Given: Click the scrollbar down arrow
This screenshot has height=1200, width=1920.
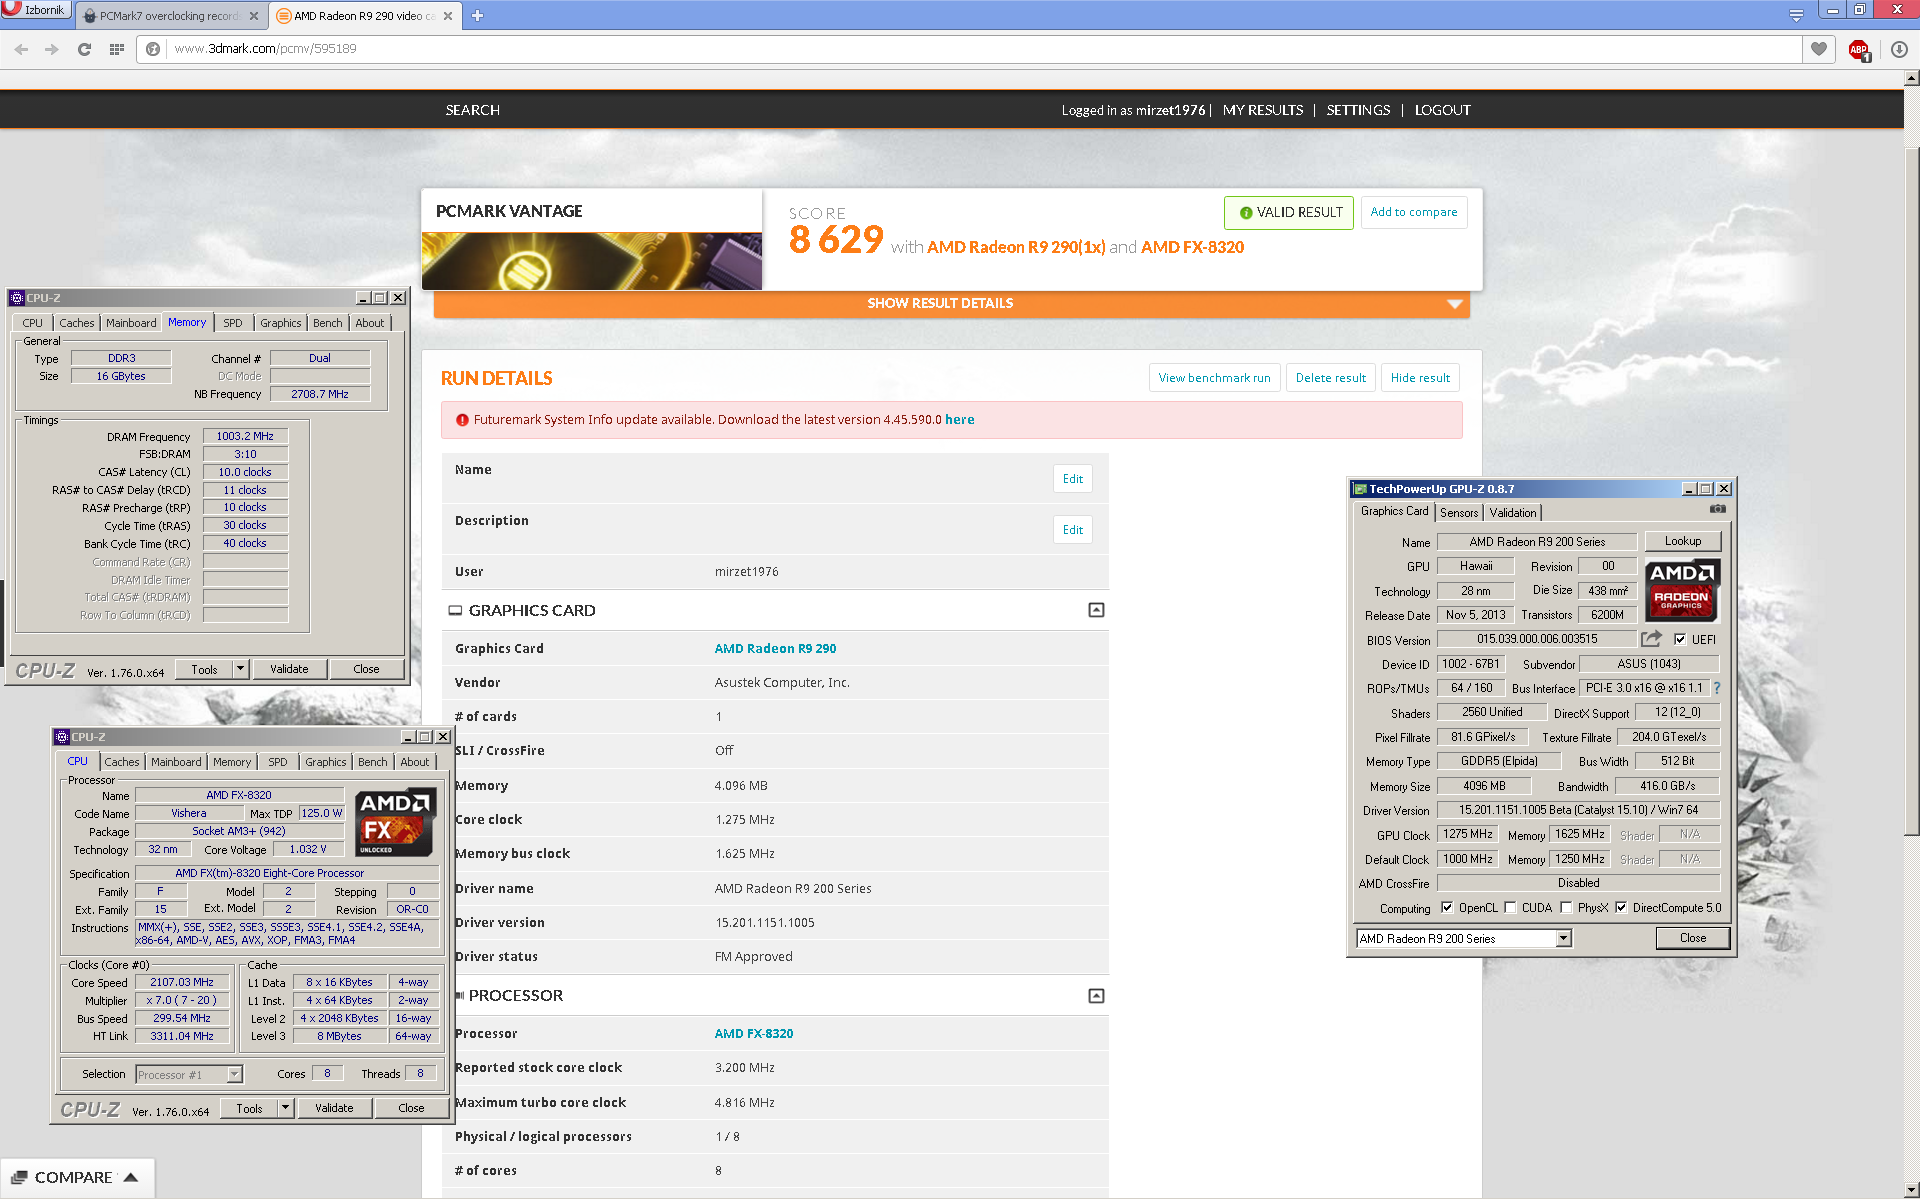Looking at the screenshot, I should [x=1911, y=1191].
